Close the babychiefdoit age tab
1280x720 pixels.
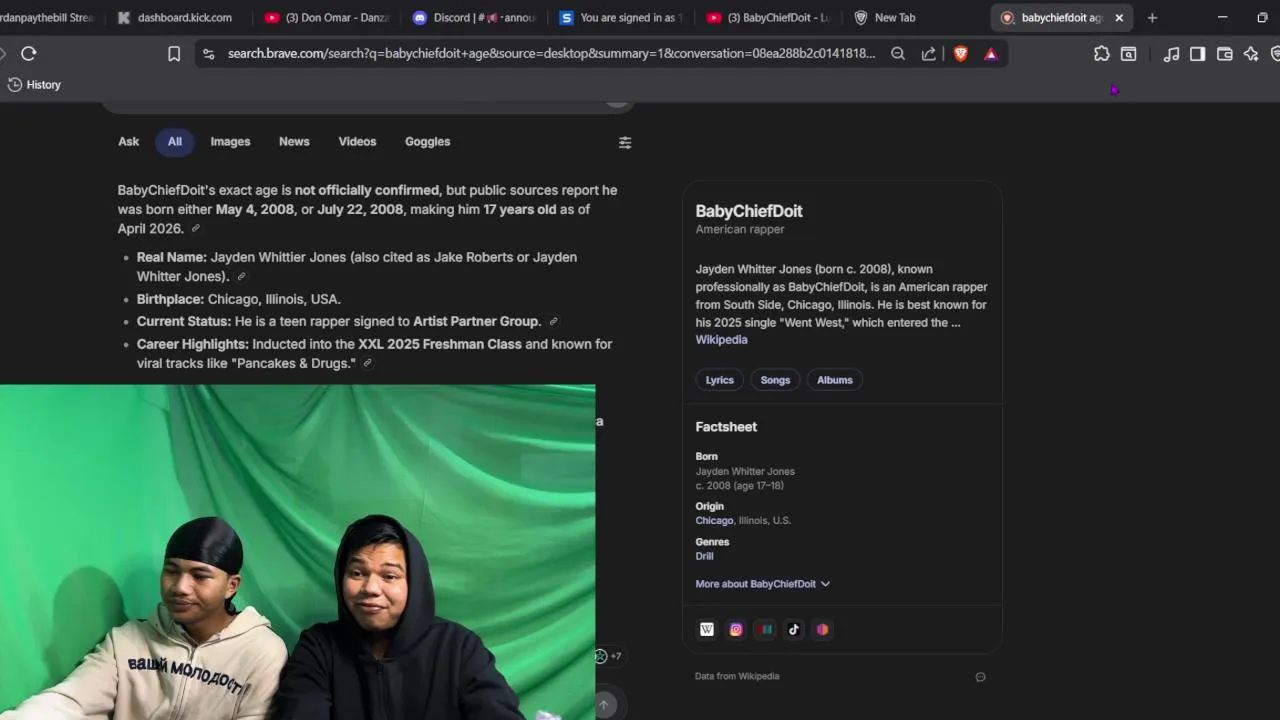click(x=1119, y=18)
